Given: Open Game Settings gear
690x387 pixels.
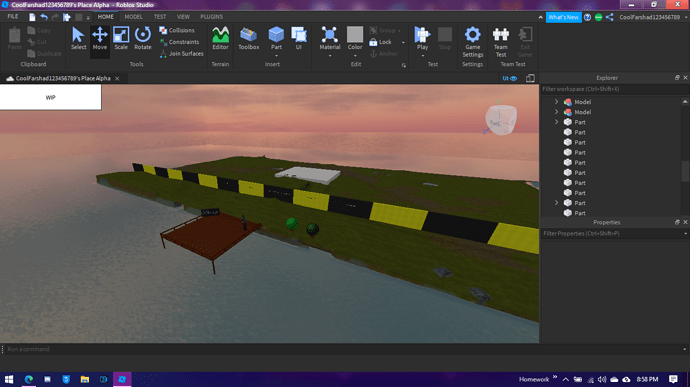Looking at the screenshot, I should 473,42.
